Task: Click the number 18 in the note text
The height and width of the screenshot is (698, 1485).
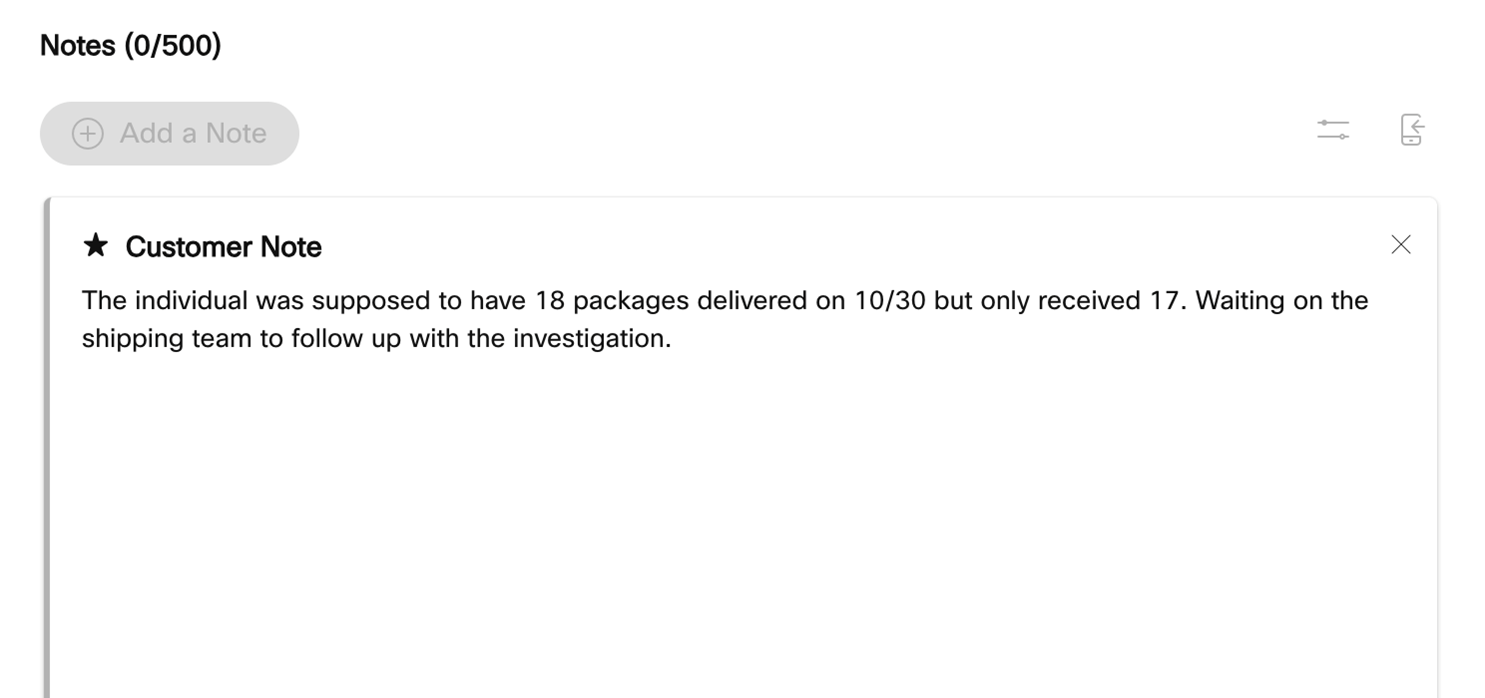Action: (x=550, y=300)
